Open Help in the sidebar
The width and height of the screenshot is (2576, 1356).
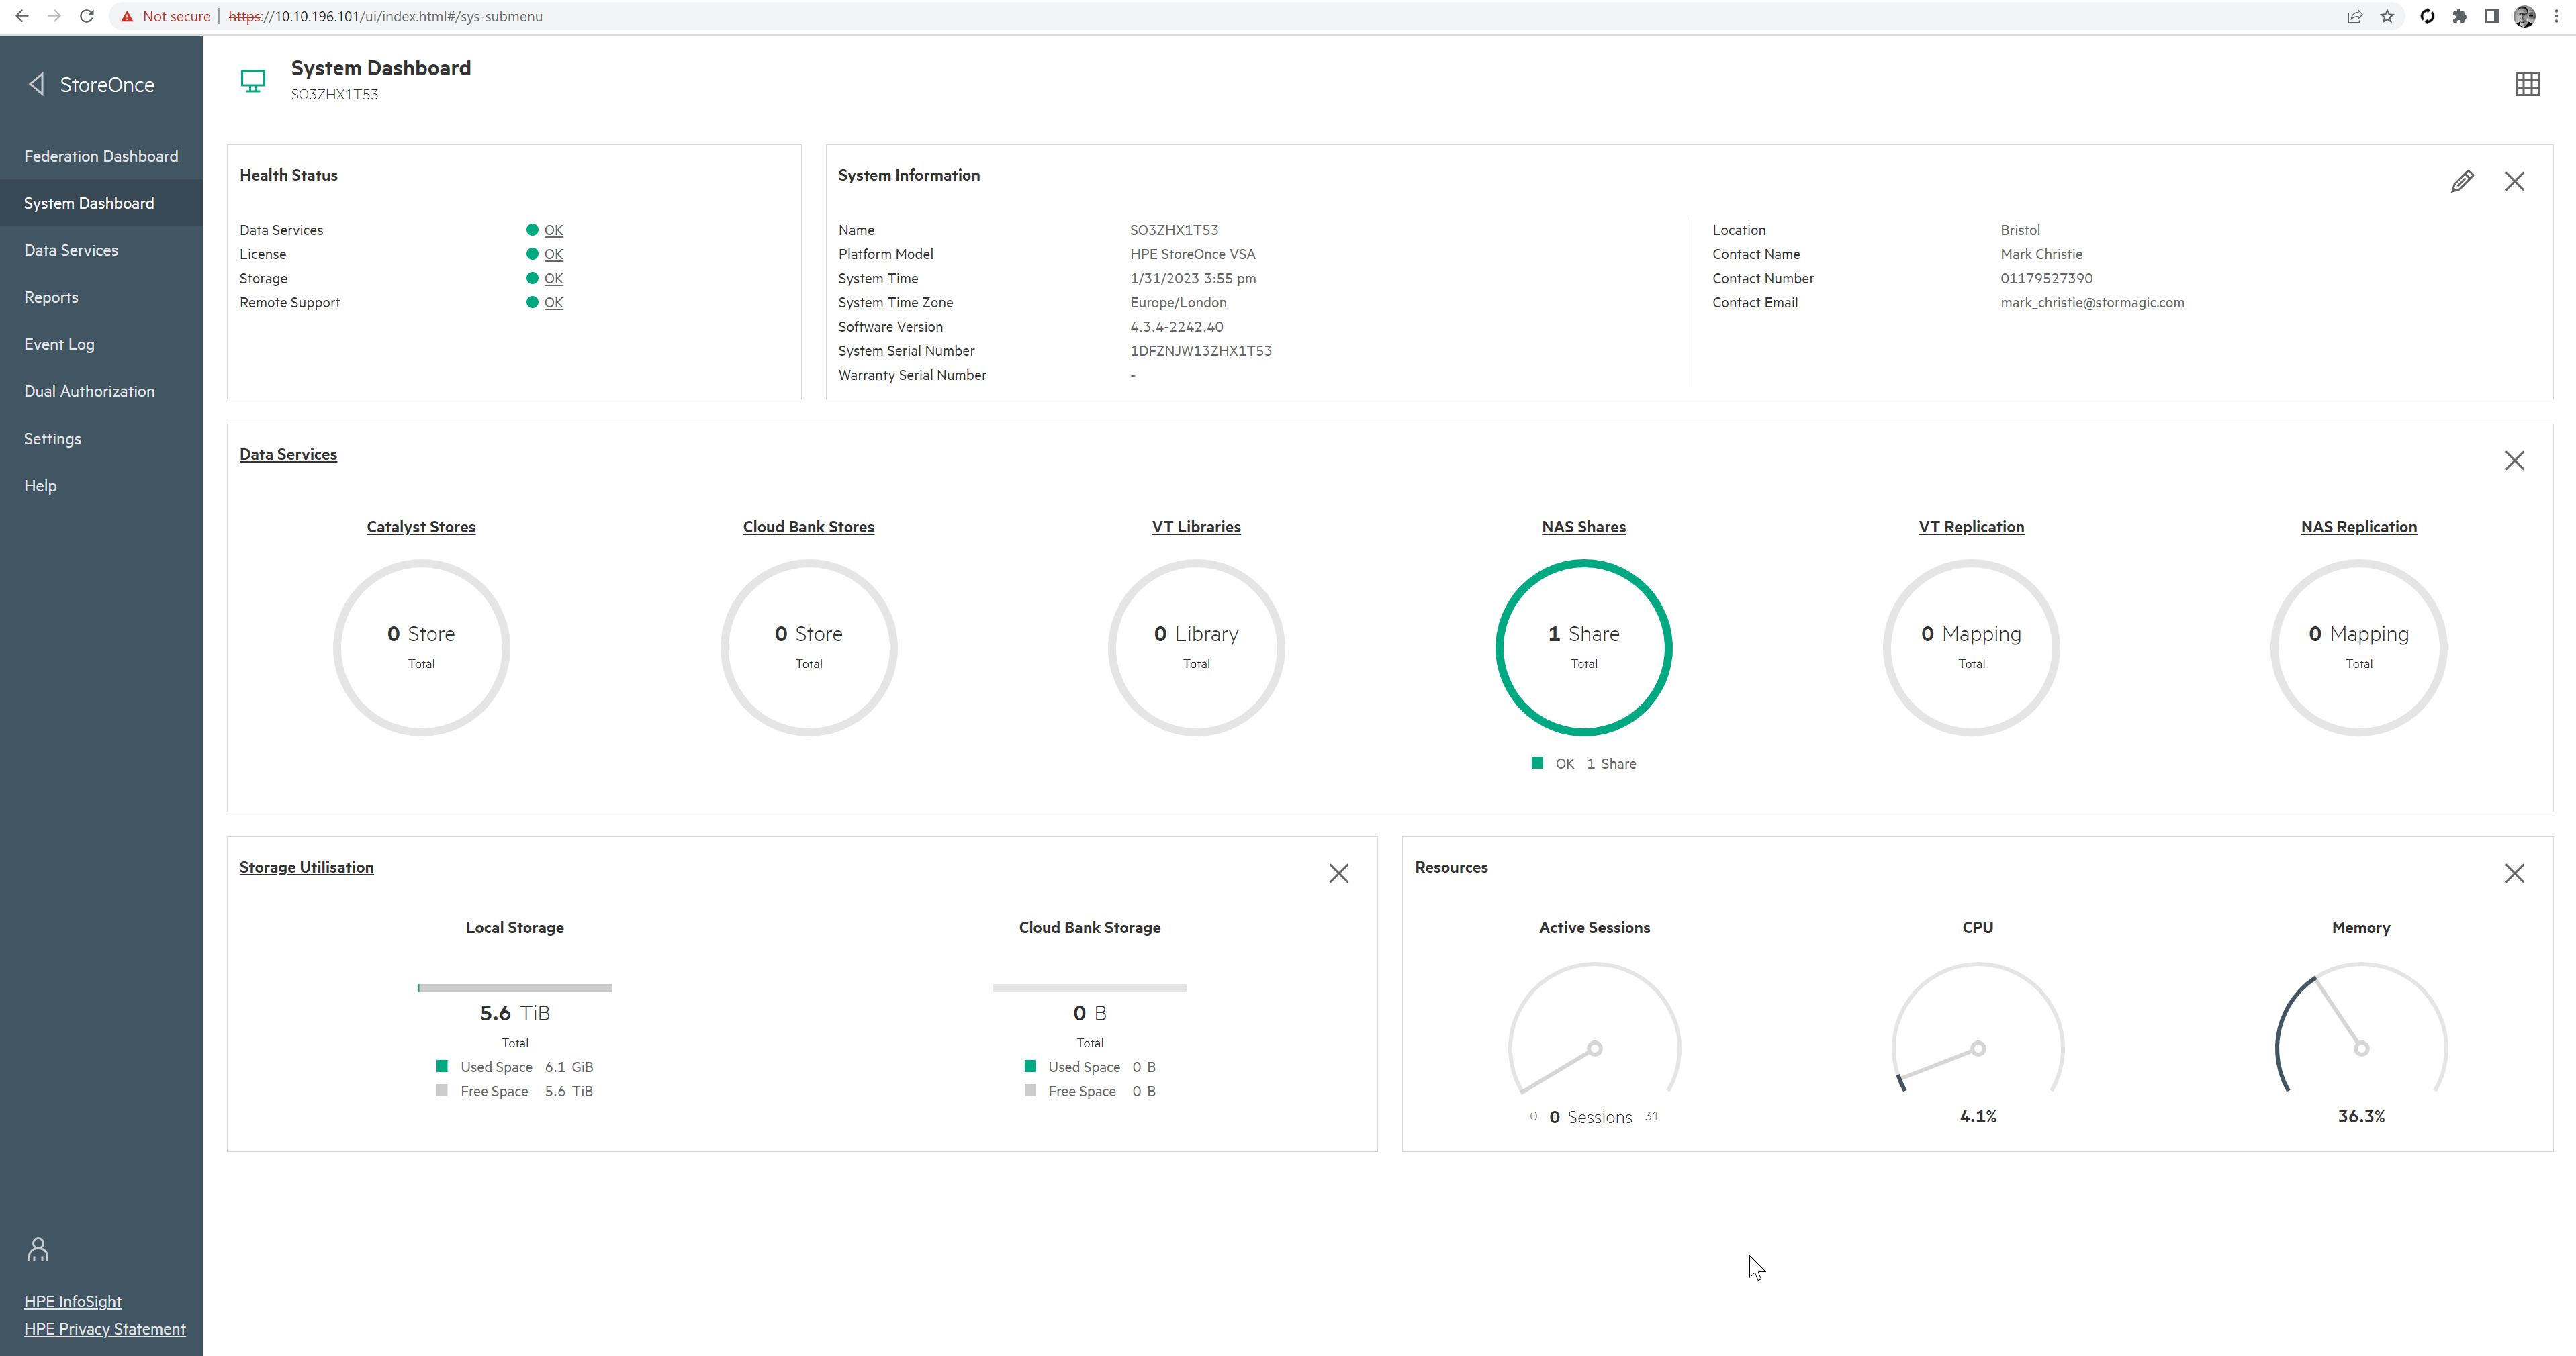point(101,486)
